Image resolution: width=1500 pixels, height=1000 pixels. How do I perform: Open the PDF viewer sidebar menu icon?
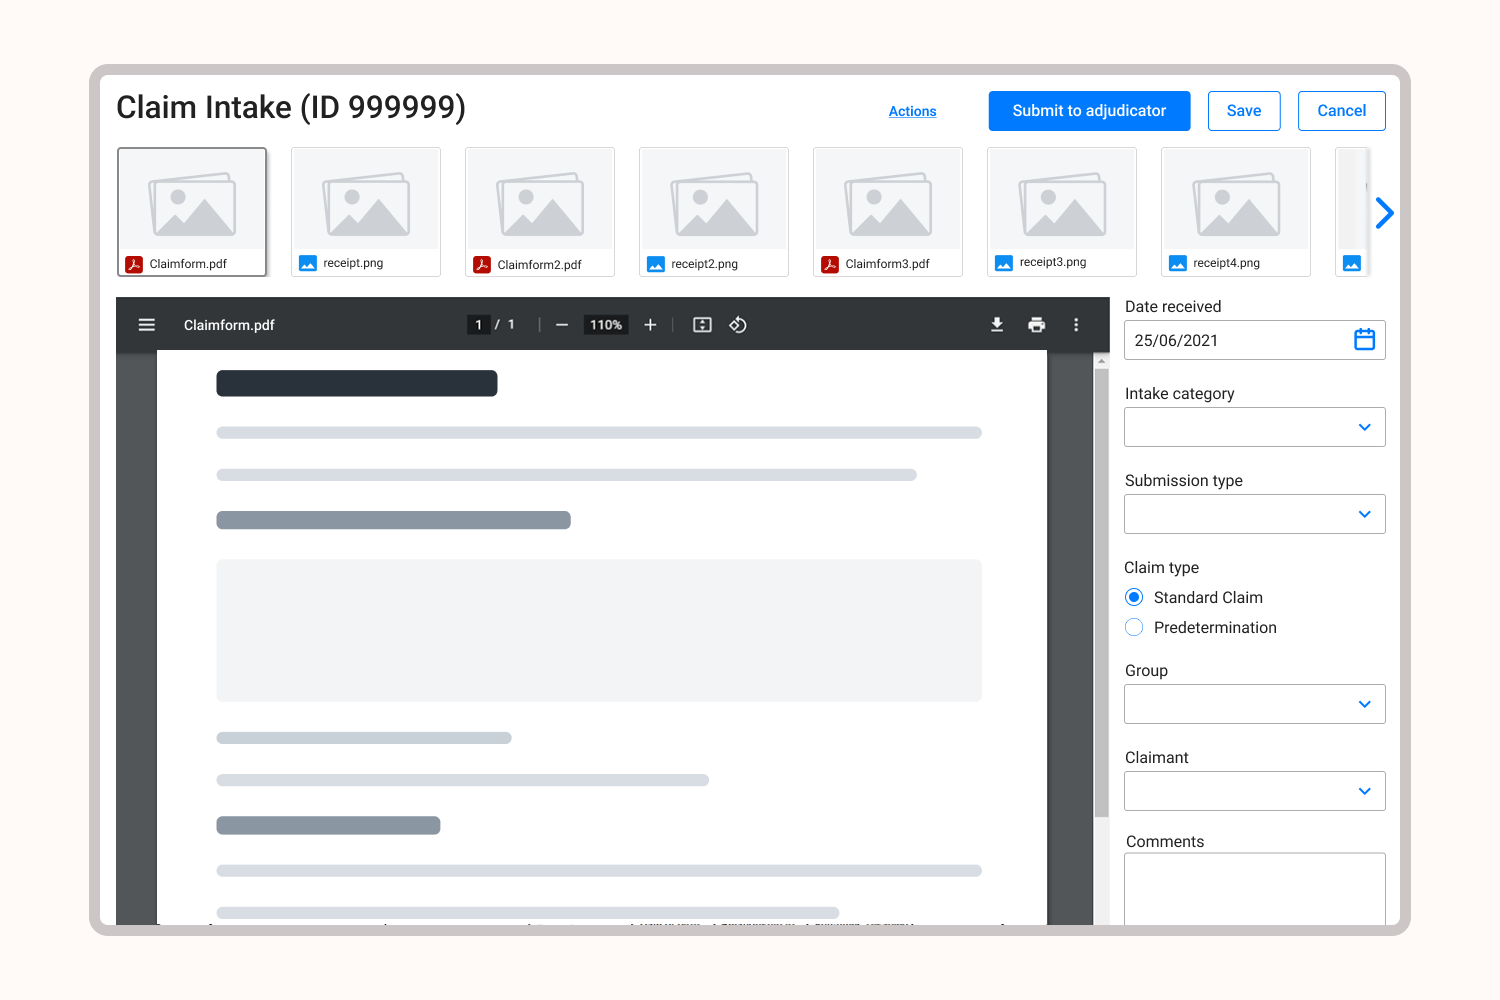click(147, 325)
